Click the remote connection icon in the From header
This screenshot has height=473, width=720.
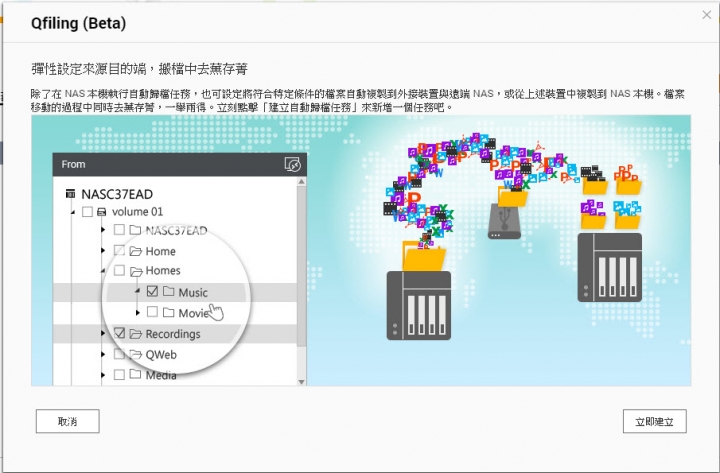pyautogui.click(x=292, y=164)
